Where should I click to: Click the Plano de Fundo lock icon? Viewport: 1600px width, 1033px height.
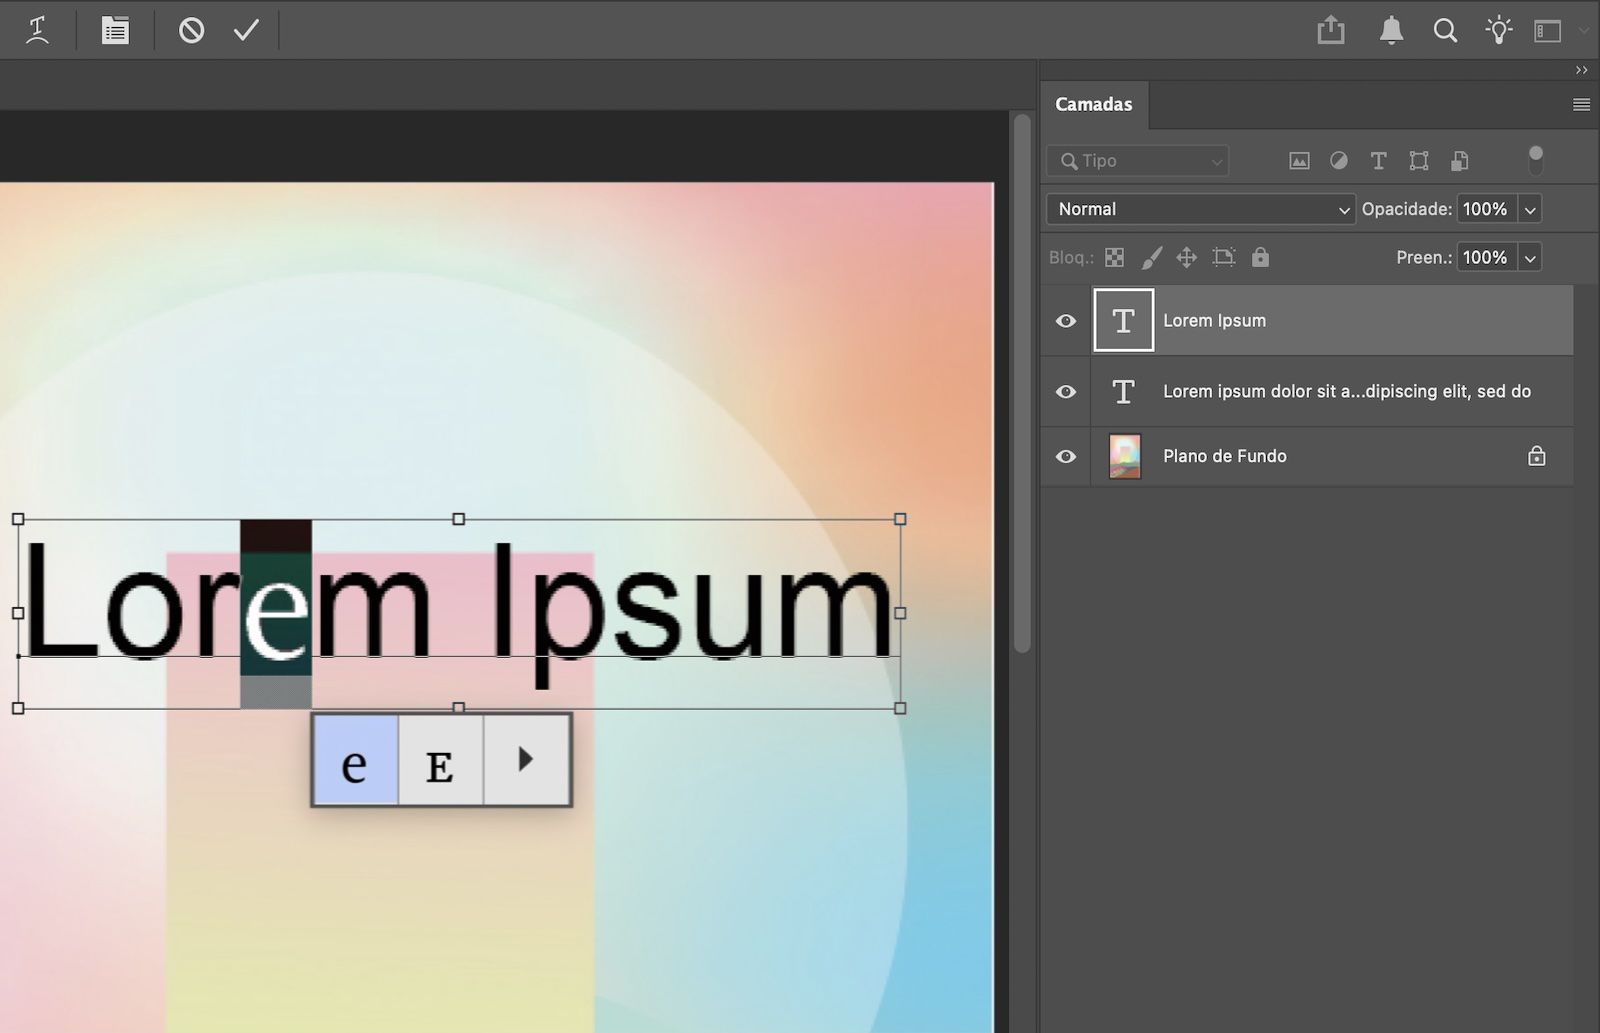1537,456
